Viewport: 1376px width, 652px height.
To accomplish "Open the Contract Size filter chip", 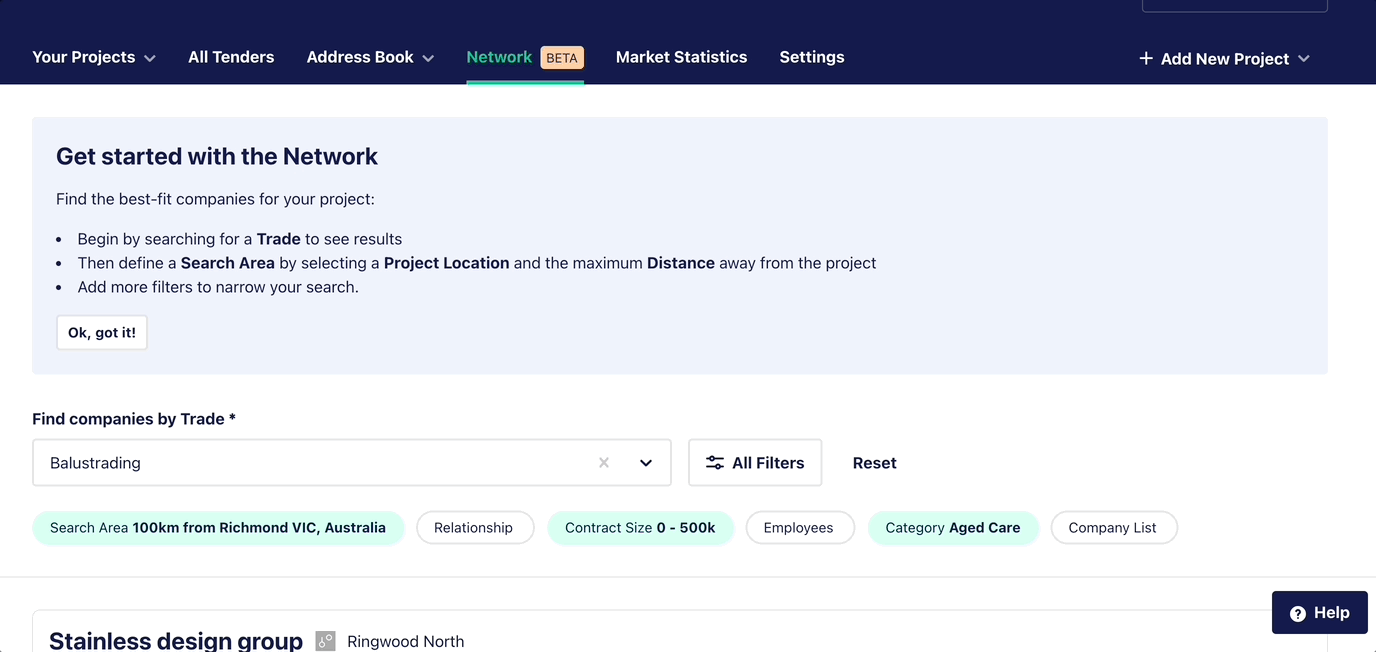I will click(640, 528).
